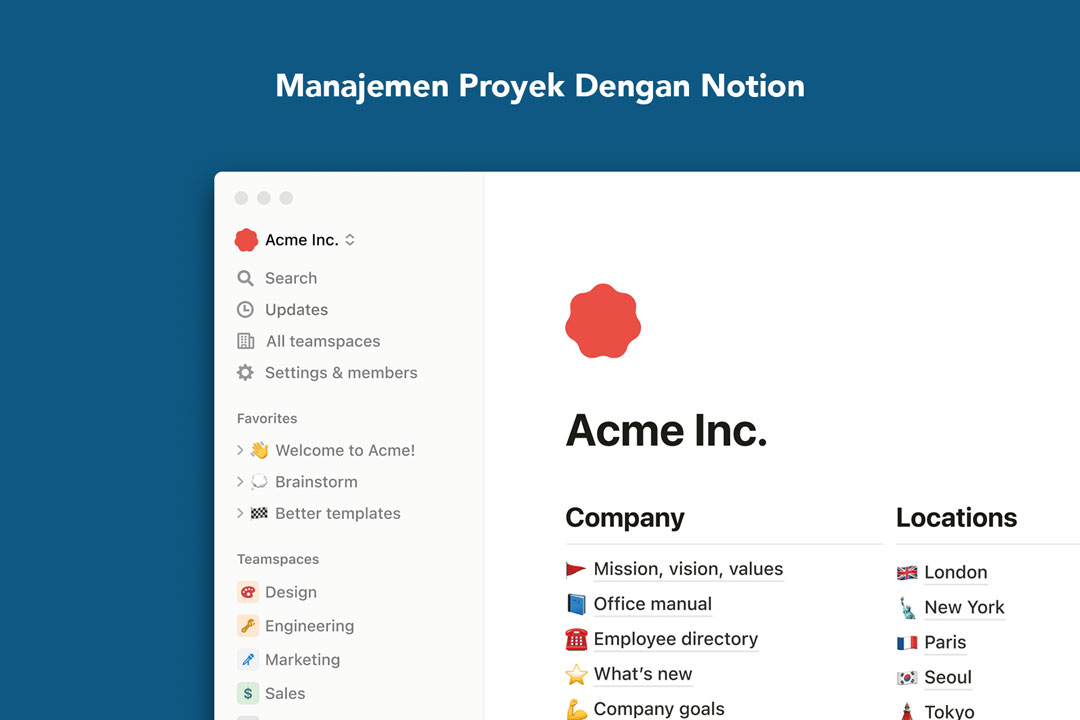The width and height of the screenshot is (1080, 720).
Task: Click the Marketing pen icon
Action: click(248, 659)
